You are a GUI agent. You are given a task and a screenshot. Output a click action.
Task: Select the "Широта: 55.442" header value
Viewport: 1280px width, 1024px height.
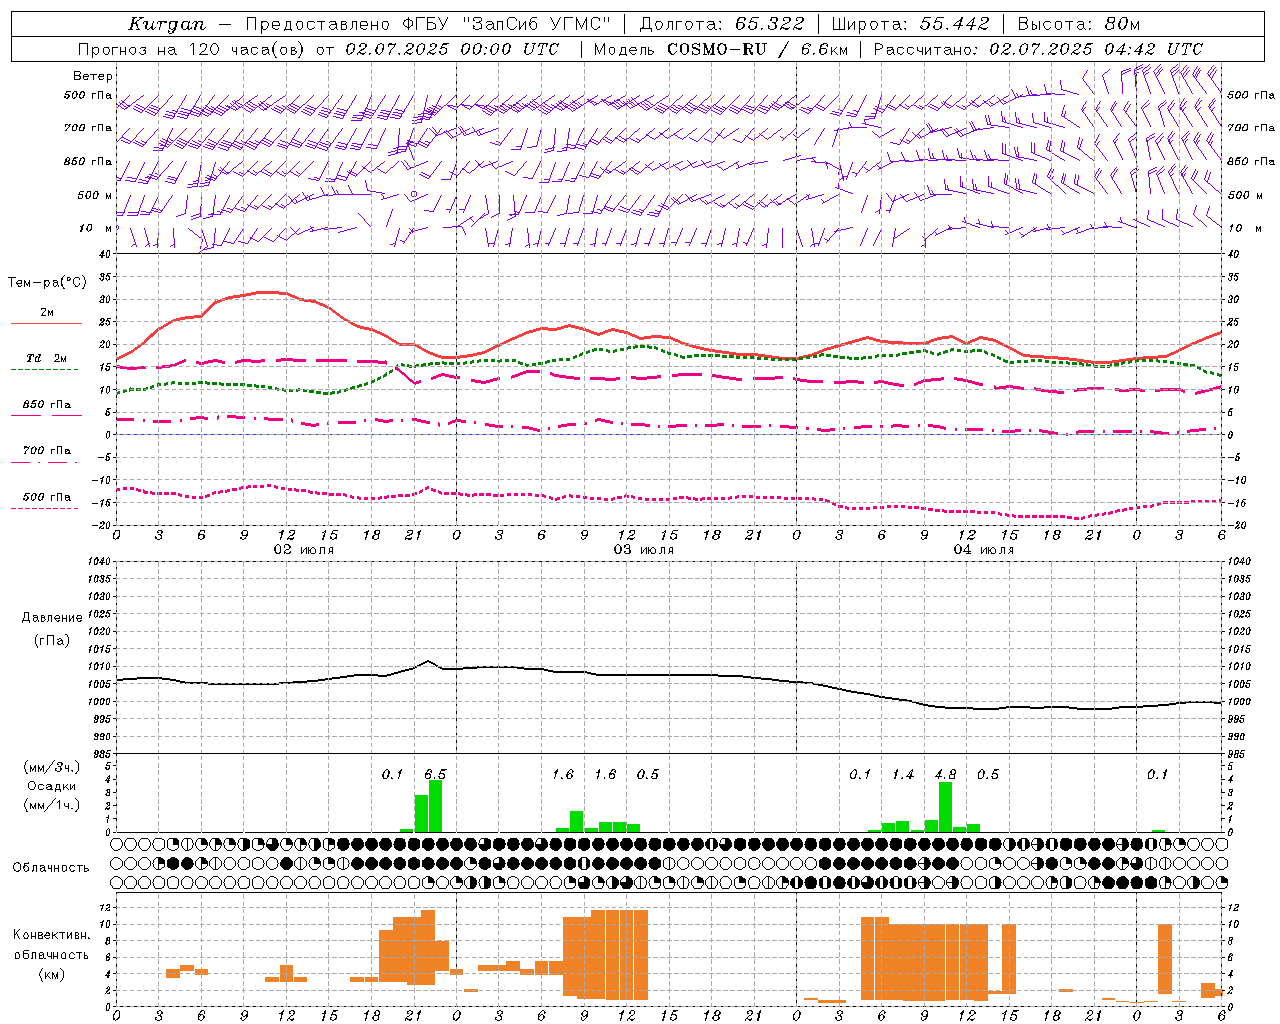(911, 24)
